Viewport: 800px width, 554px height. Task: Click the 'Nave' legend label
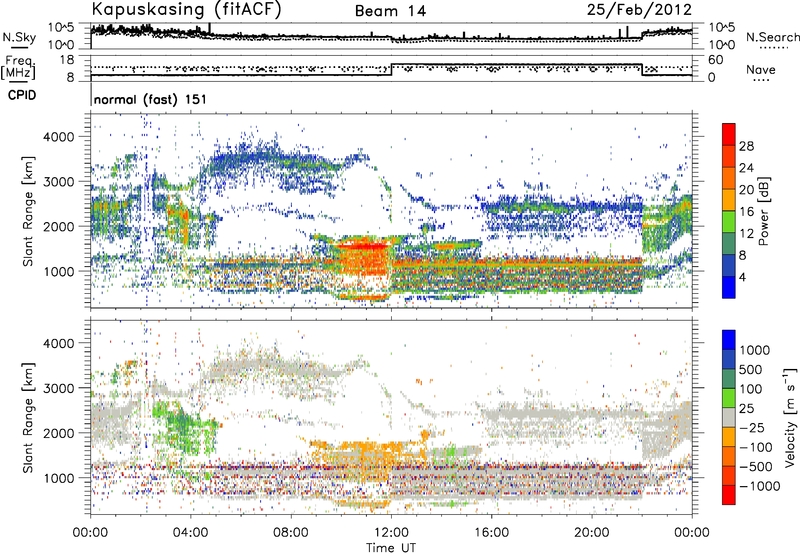[x=761, y=70]
